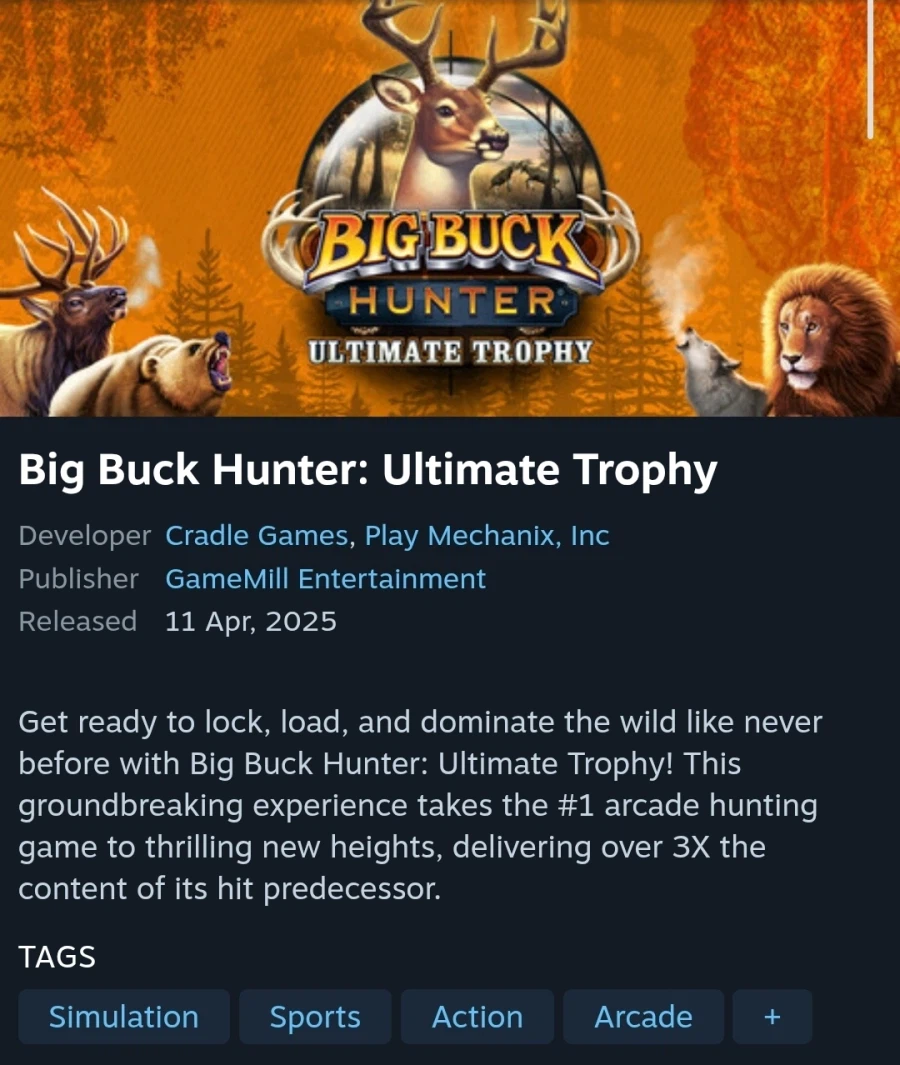Screen dimensions: 900x1065
Task: Click the 11 Apr, 2025 release date
Action: pyautogui.click(x=251, y=621)
